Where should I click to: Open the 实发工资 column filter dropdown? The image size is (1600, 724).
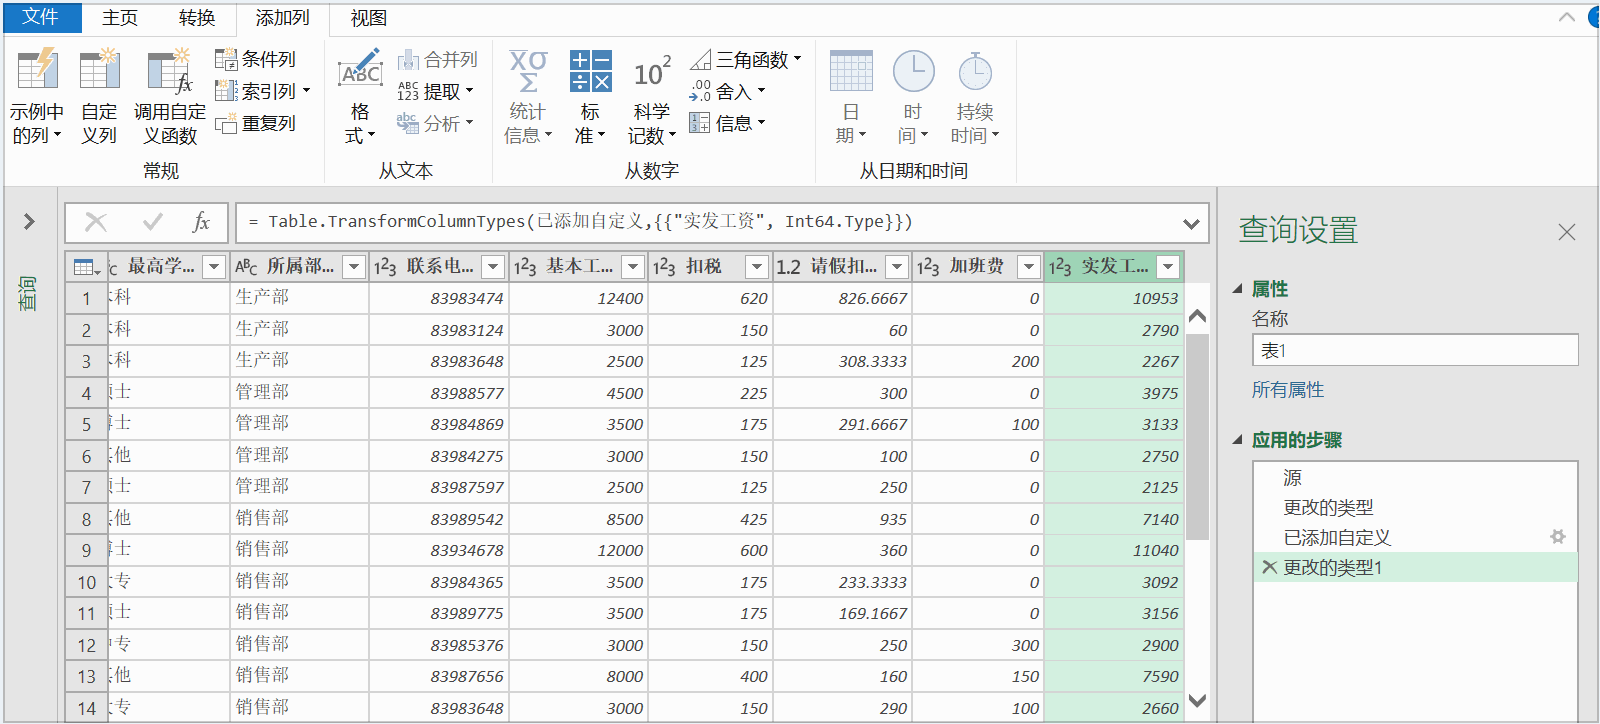click(x=1167, y=267)
